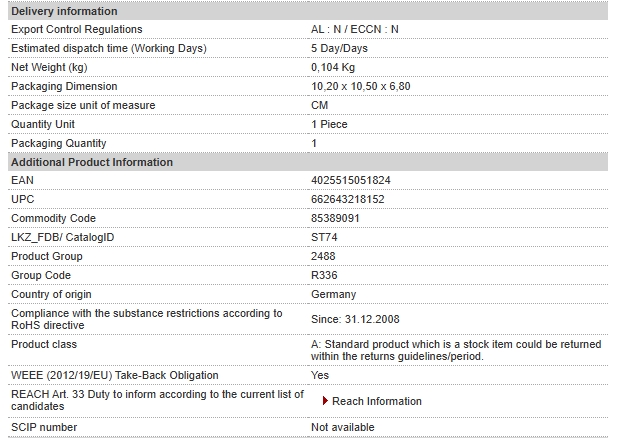Screen dimensions: 622x438
Task: Click the Product Group value 2488
Action: tap(323, 256)
